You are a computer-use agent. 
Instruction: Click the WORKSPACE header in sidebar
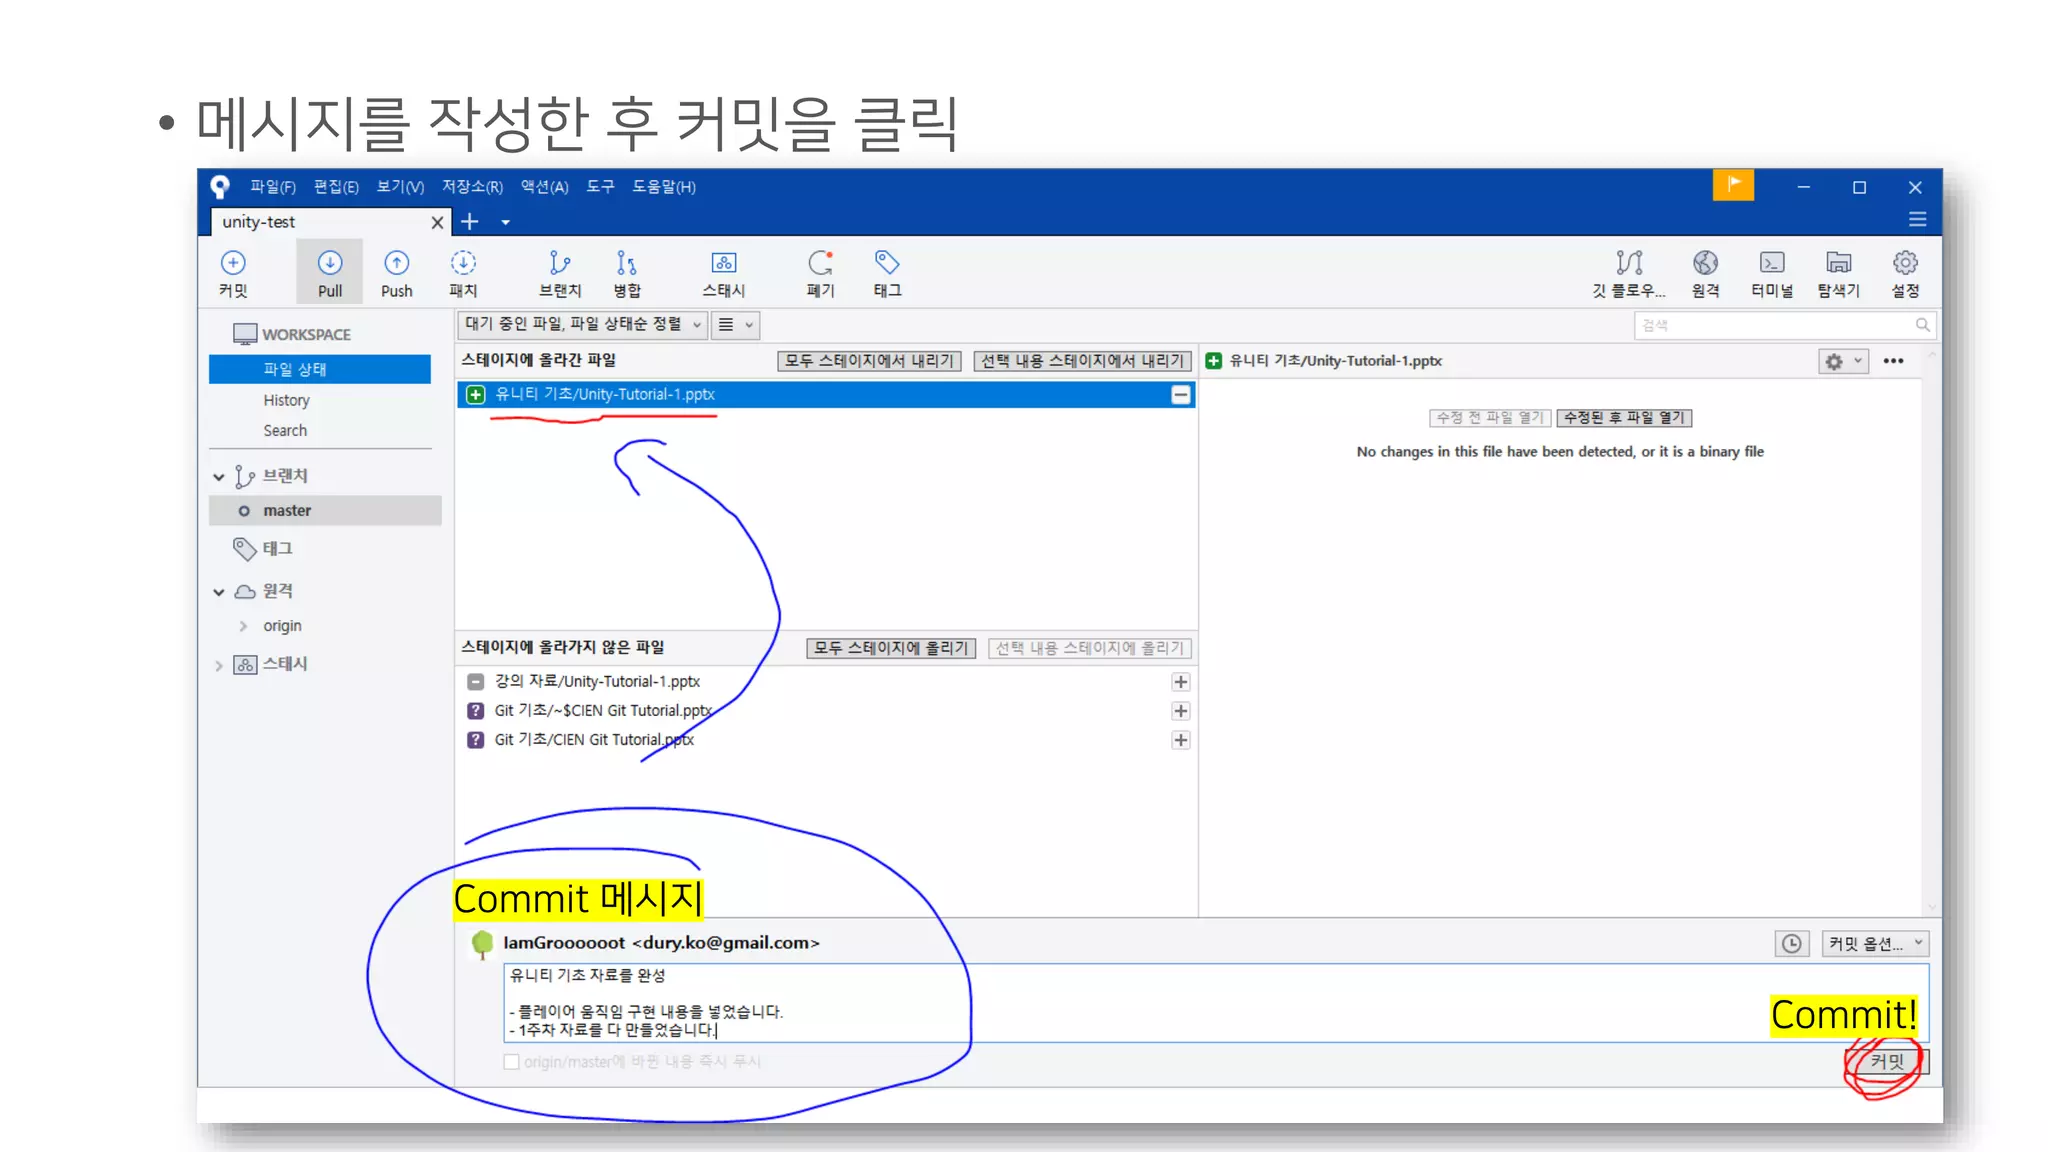pyautogui.click(x=292, y=335)
